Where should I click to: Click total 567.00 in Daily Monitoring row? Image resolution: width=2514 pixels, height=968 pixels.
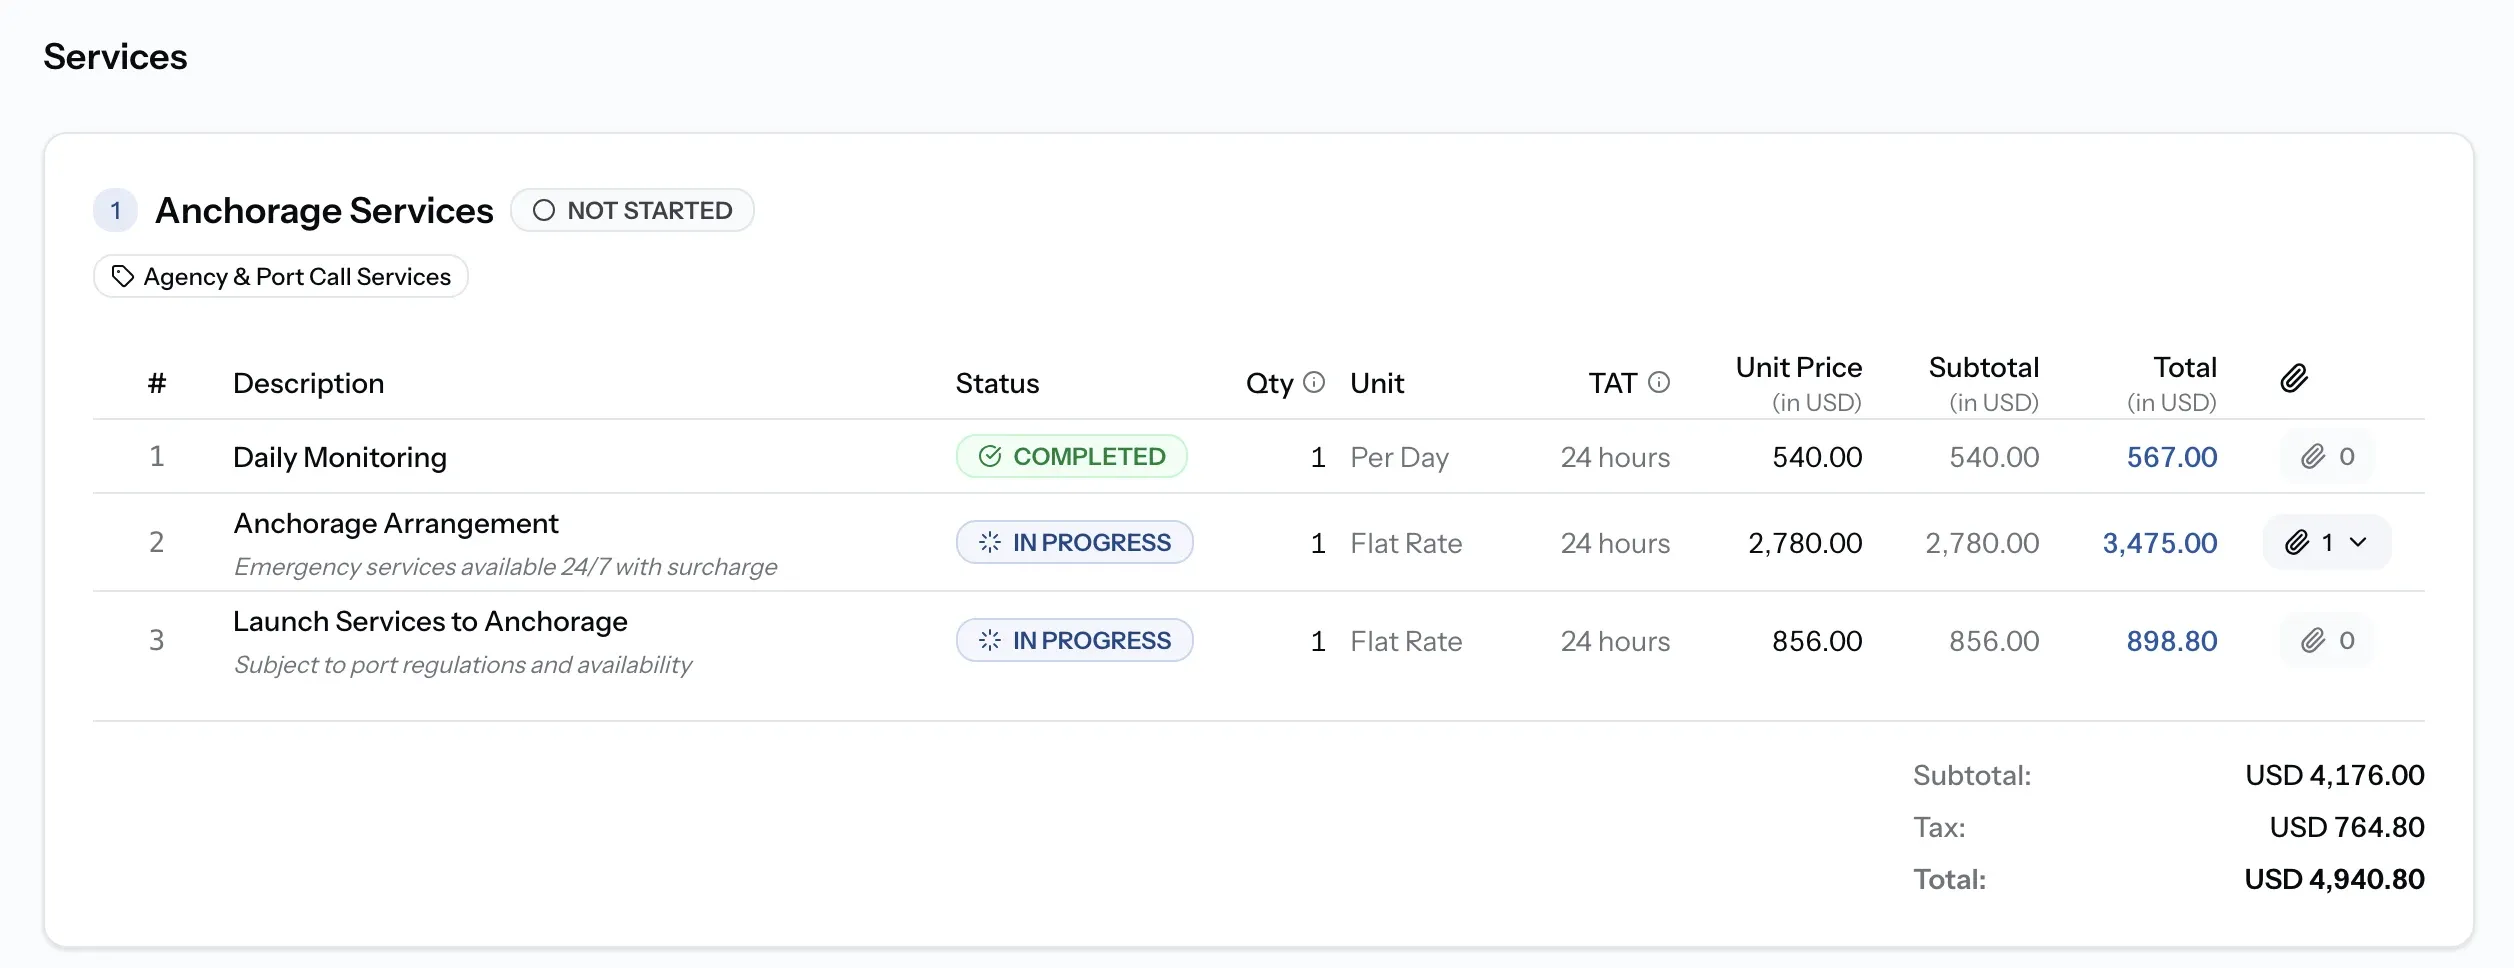pos(2171,457)
